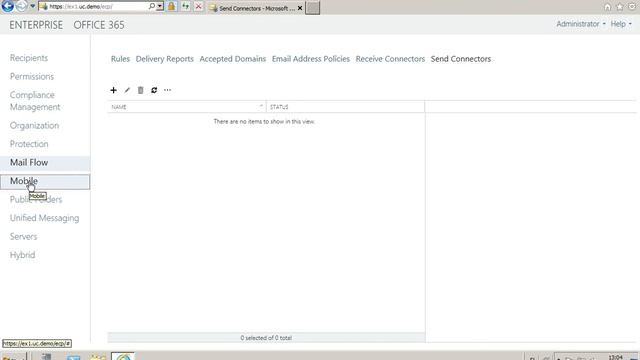Stop loading with the red X icon
This screenshot has height=360, width=640.
click(x=198, y=7)
